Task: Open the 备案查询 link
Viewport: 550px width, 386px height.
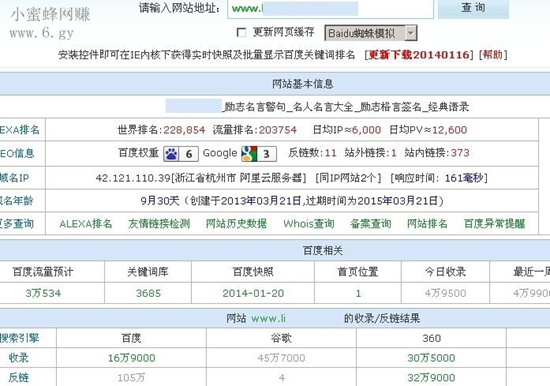Action: [x=370, y=224]
